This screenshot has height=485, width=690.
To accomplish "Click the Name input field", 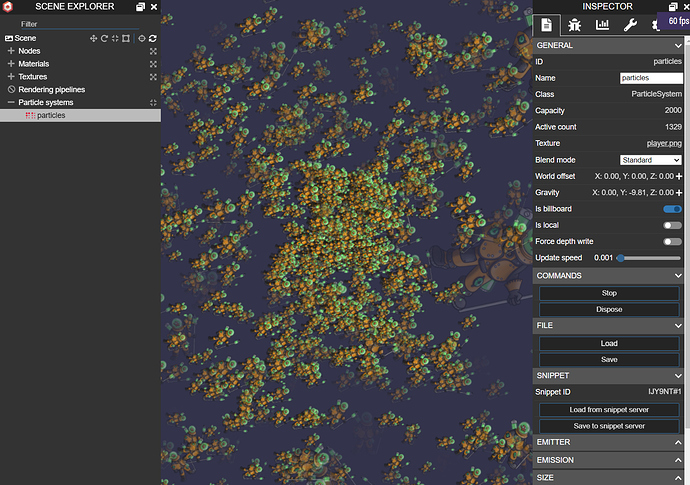I will 650,78.
